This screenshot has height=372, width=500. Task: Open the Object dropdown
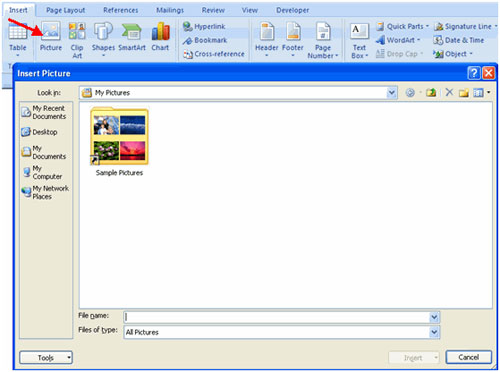[x=453, y=54]
